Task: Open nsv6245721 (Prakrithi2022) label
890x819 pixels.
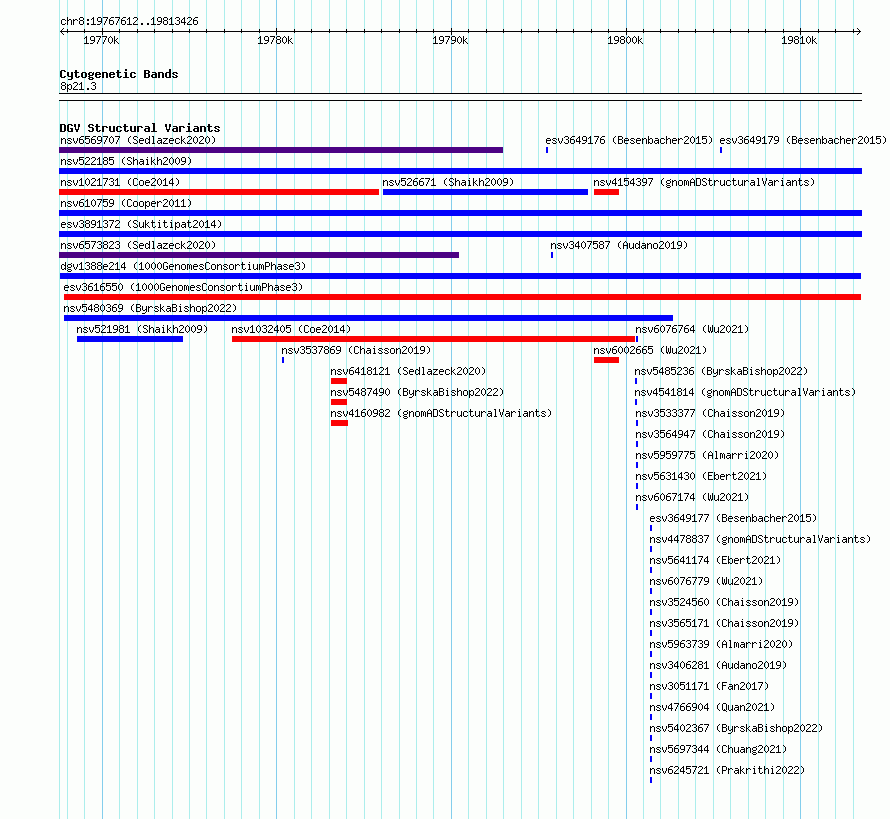Action: pyautogui.click(x=727, y=770)
